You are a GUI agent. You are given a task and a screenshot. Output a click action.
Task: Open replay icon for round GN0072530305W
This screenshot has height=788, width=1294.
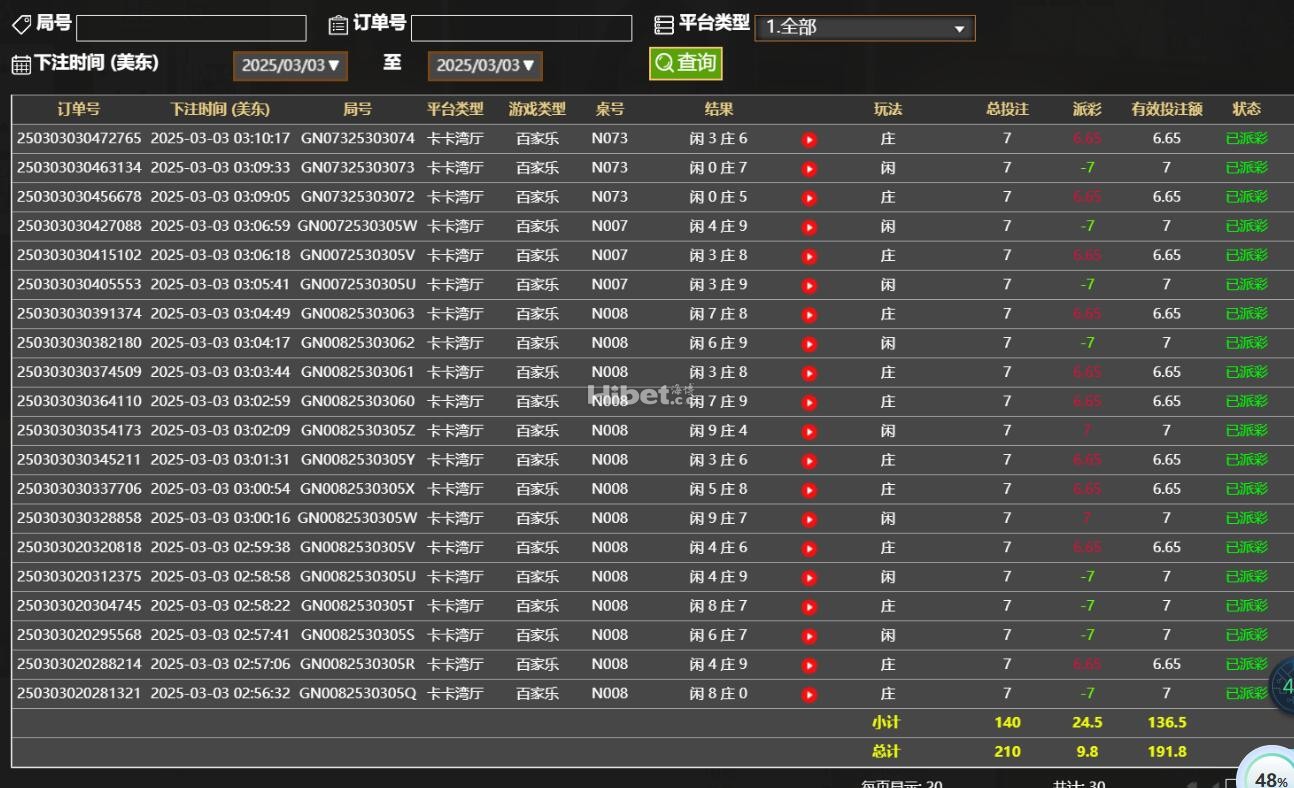click(809, 227)
